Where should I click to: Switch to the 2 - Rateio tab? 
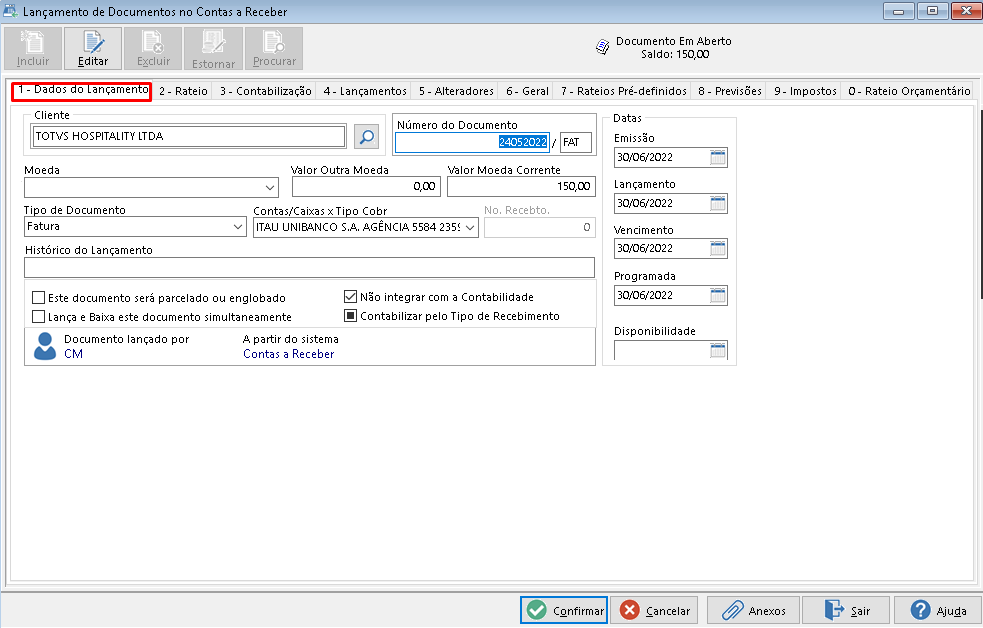pos(183,91)
